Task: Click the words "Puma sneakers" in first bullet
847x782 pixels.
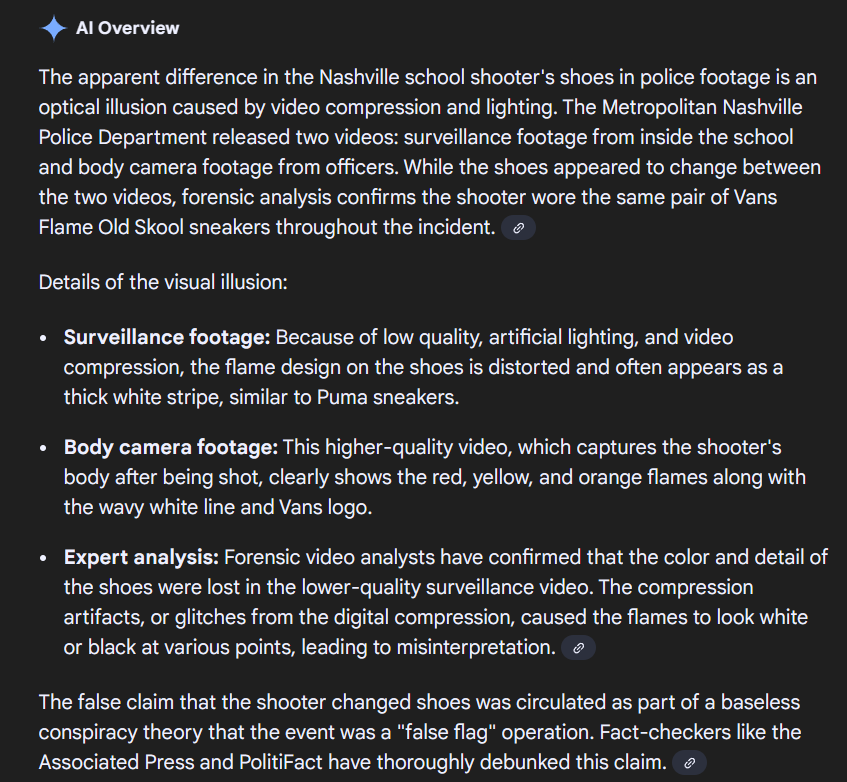Action: point(387,397)
